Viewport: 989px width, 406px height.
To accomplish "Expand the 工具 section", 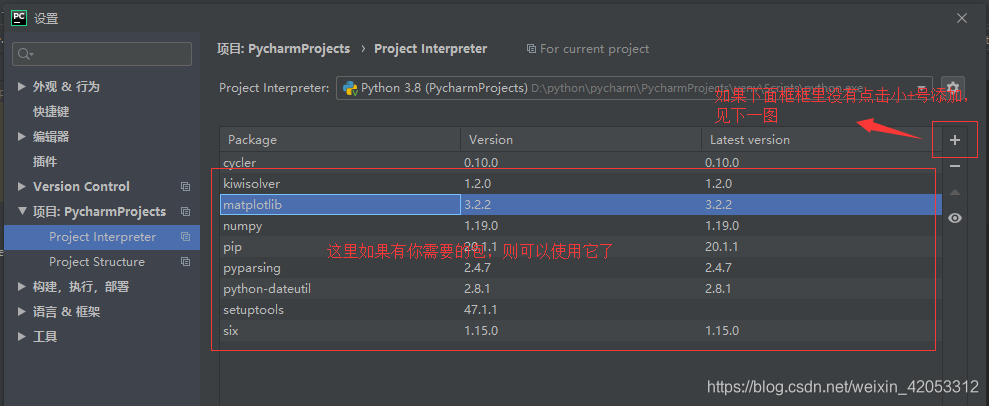I will pos(22,336).
